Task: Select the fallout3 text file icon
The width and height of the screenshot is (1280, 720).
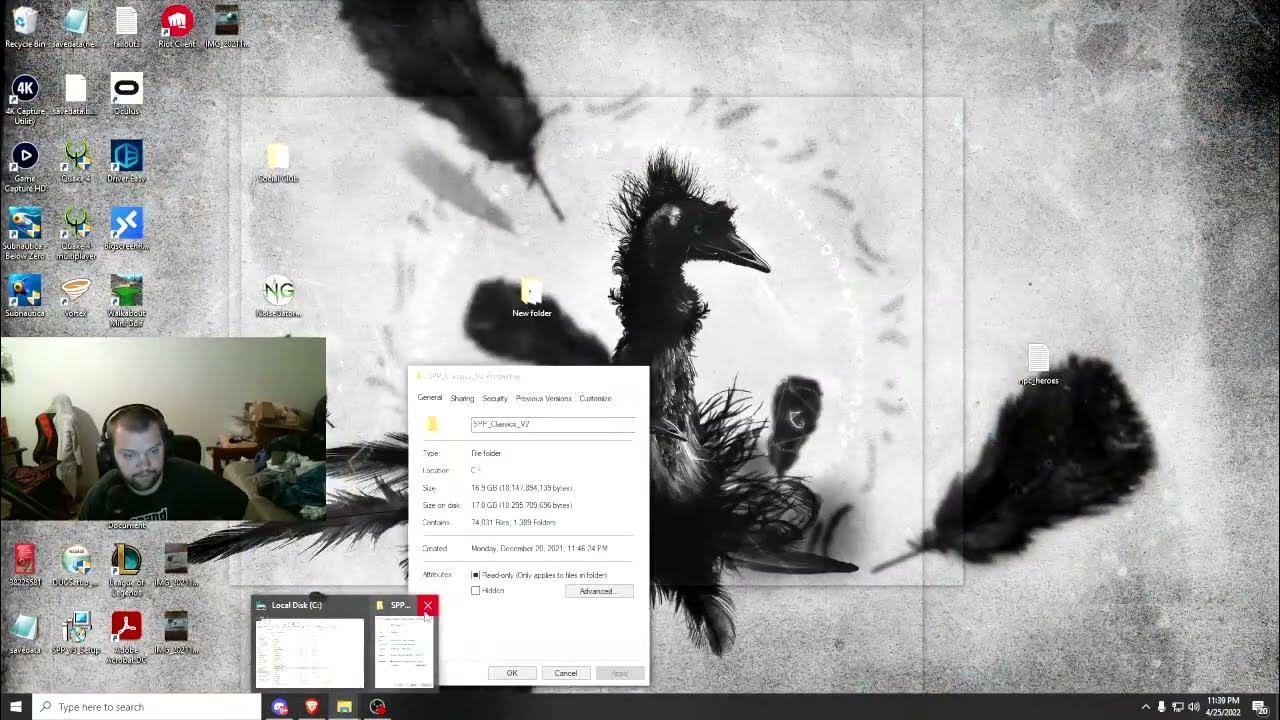Action: [126, 27]
